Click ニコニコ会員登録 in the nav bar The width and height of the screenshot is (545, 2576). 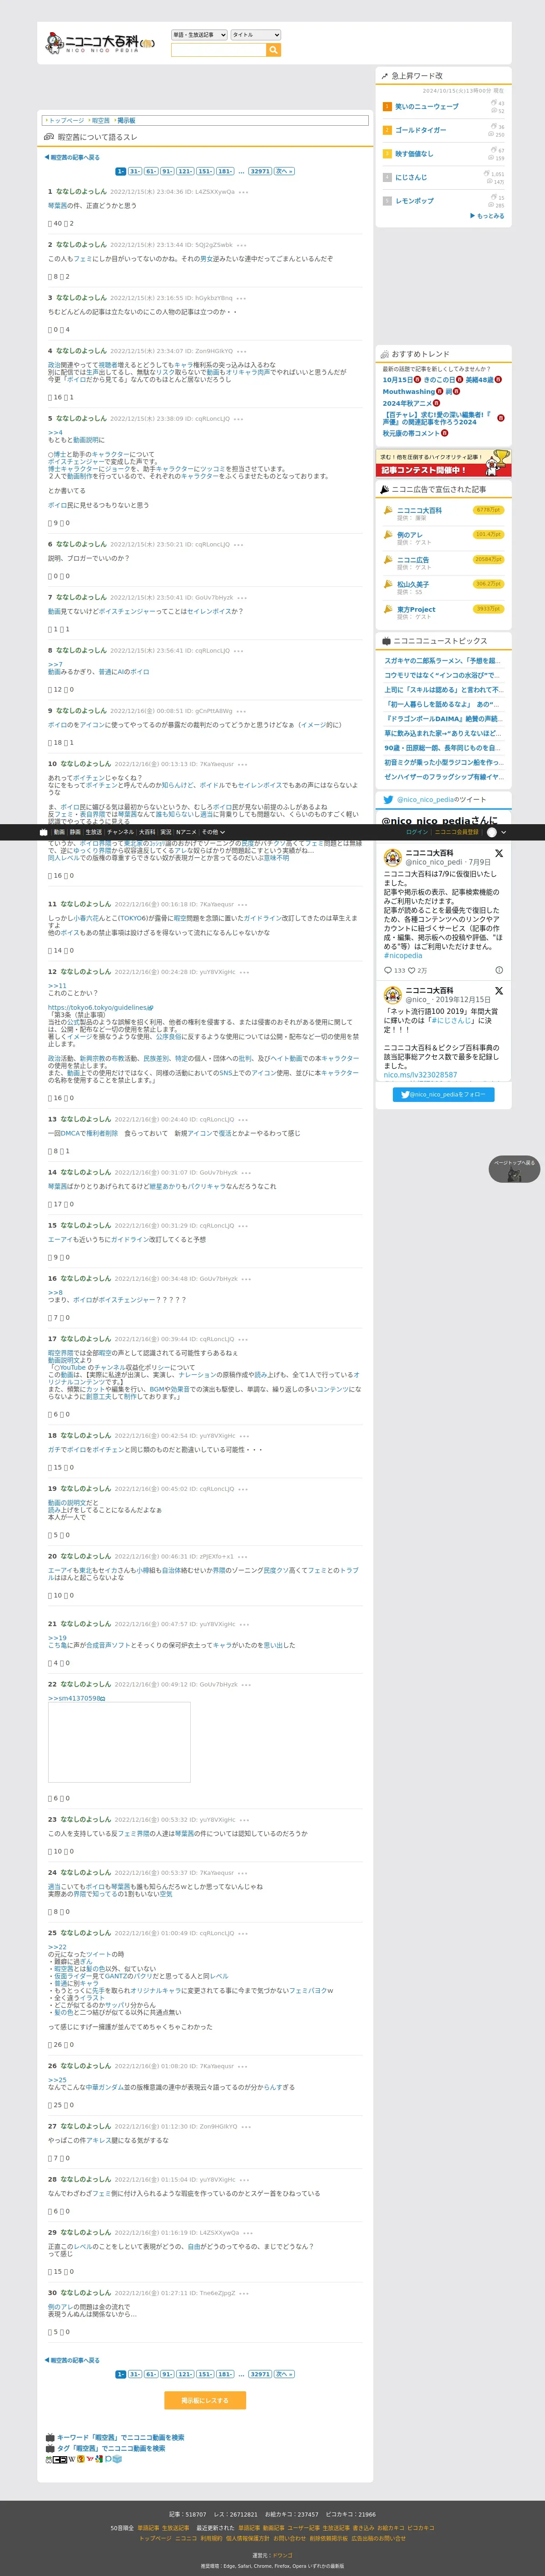coord(456,832)
